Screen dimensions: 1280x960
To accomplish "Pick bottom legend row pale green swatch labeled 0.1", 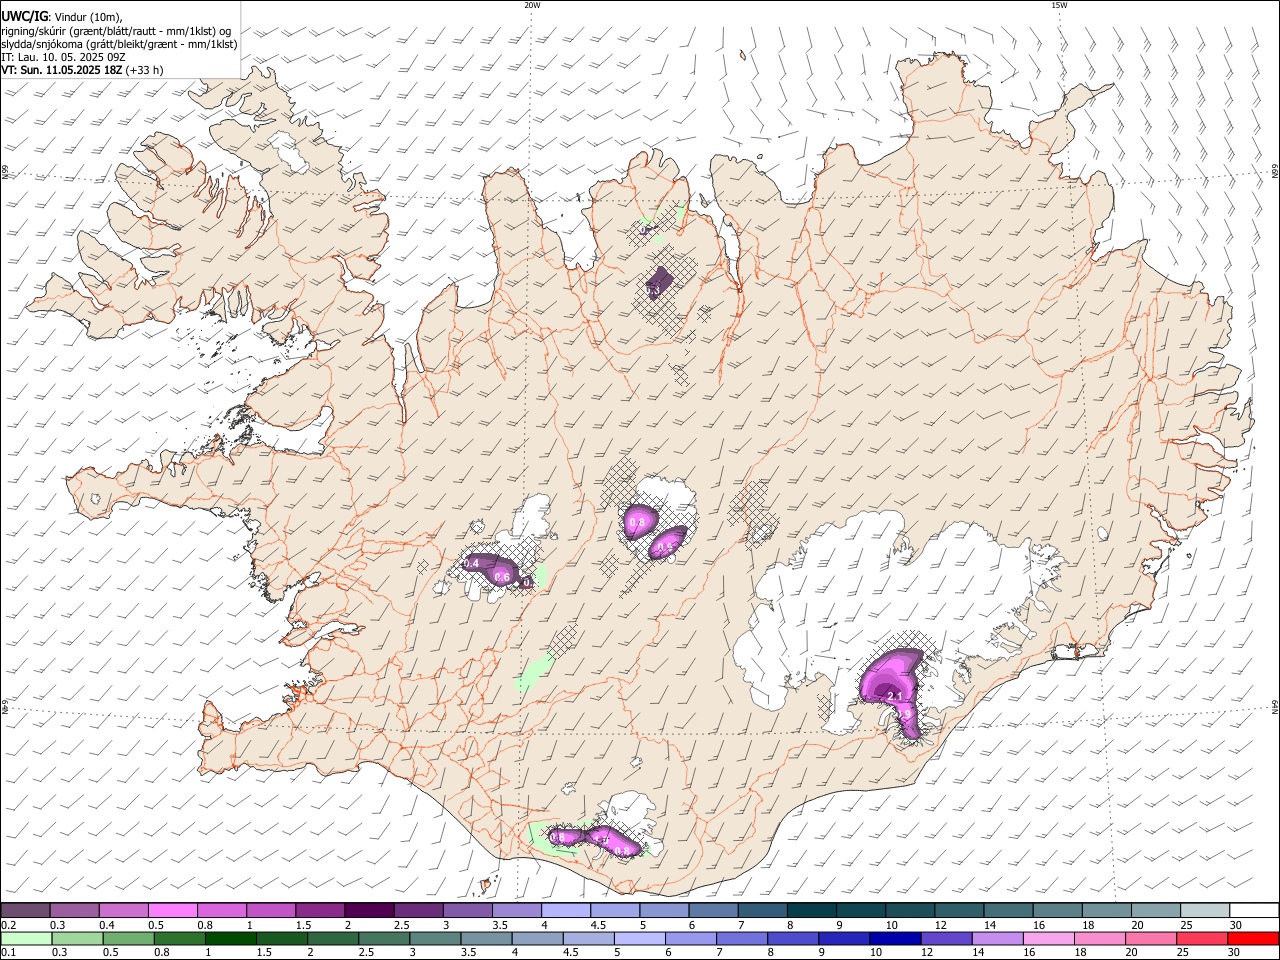I will point(26,938).
